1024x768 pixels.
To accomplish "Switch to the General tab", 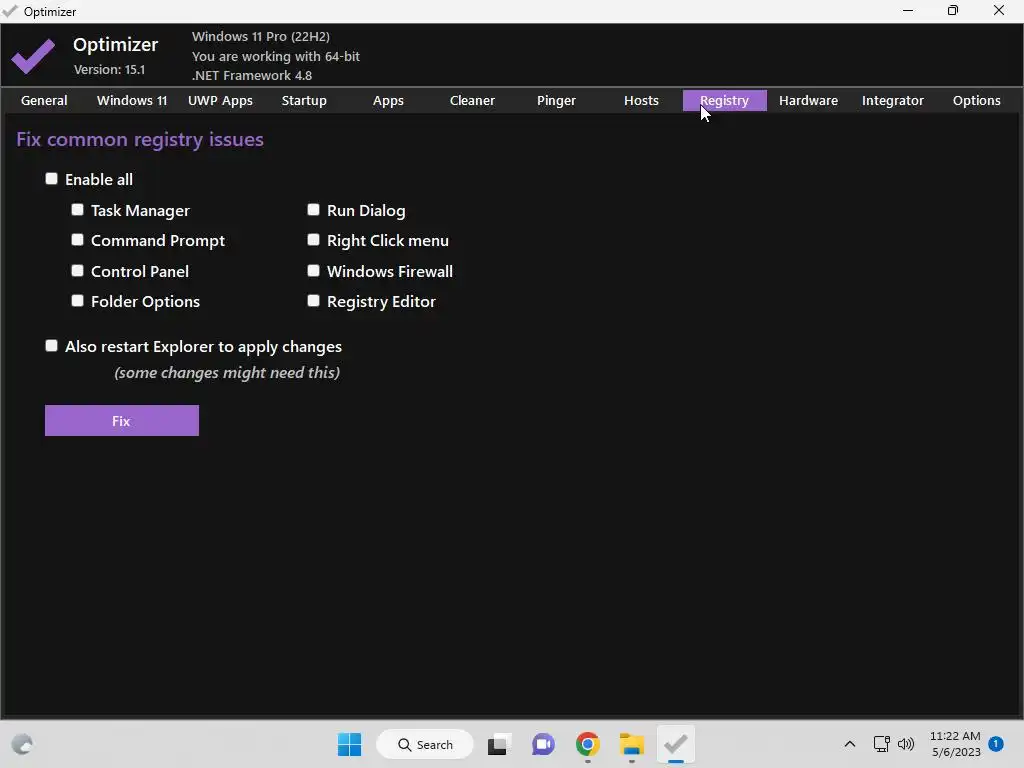I will [x=44, y=101].
